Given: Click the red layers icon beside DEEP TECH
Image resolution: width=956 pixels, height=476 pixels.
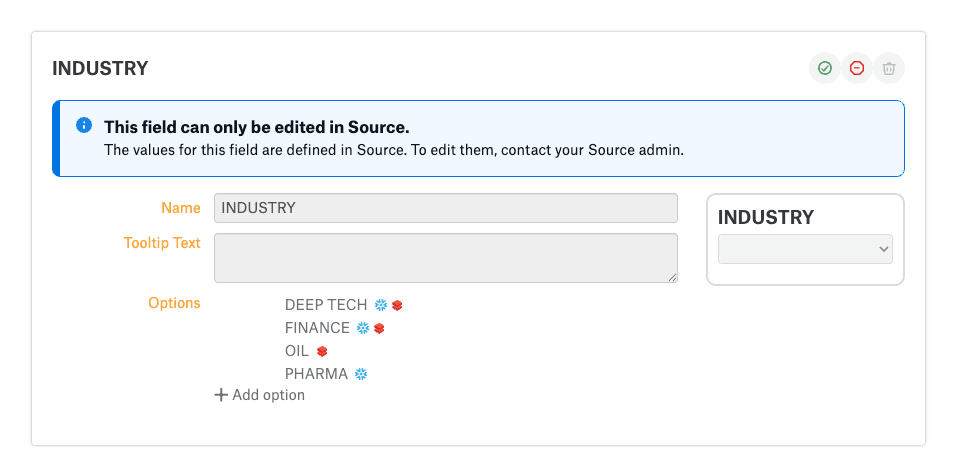Looking at the screenshot, I should (397, 305).
